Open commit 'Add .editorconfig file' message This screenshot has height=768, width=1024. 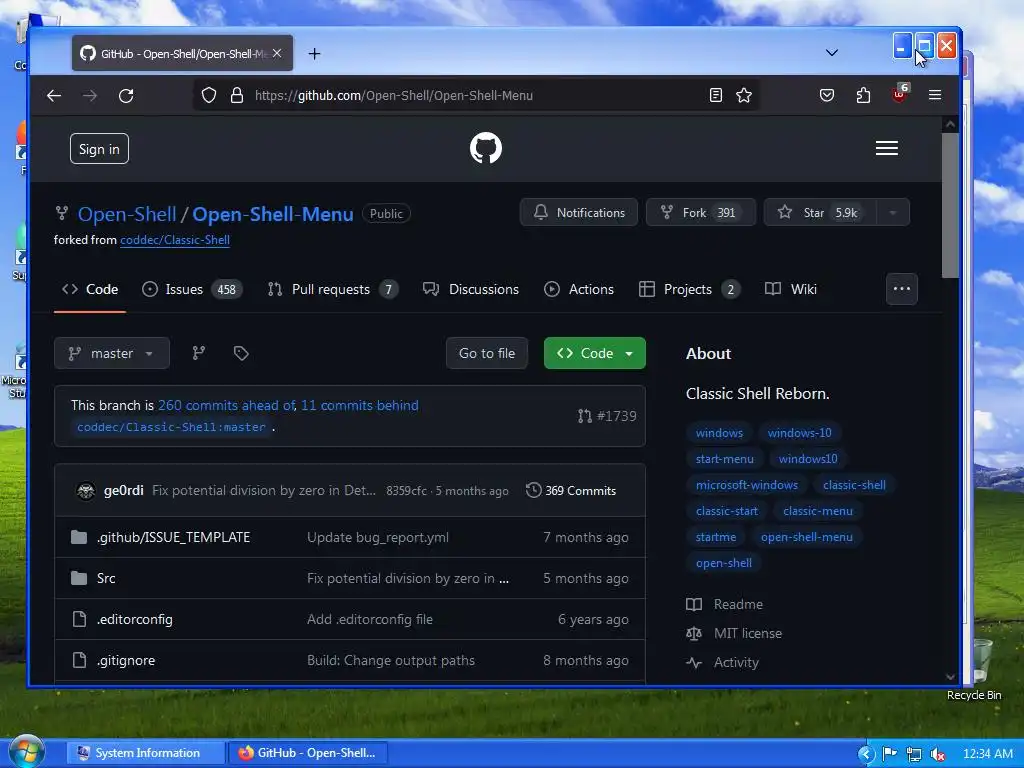(x=370, y=620)
